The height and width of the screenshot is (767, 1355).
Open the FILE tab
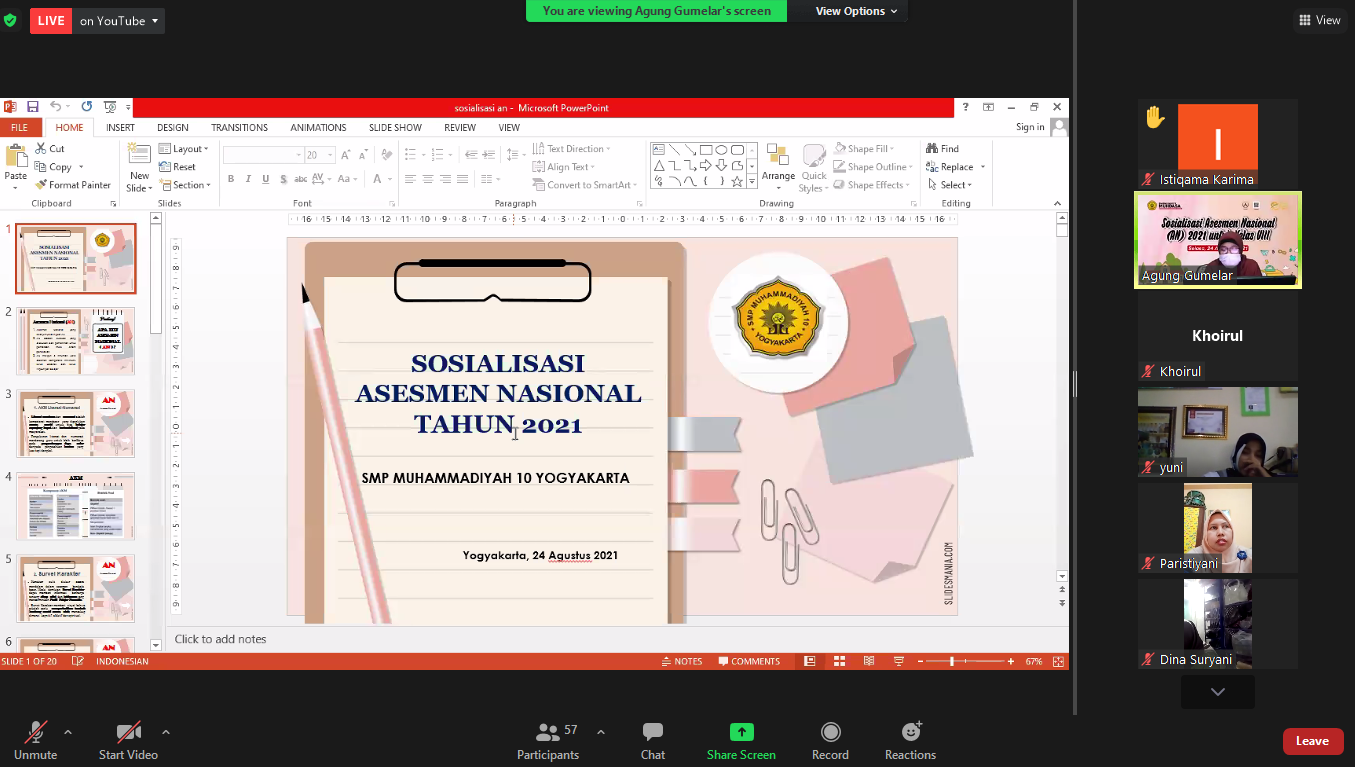[19, 127]
